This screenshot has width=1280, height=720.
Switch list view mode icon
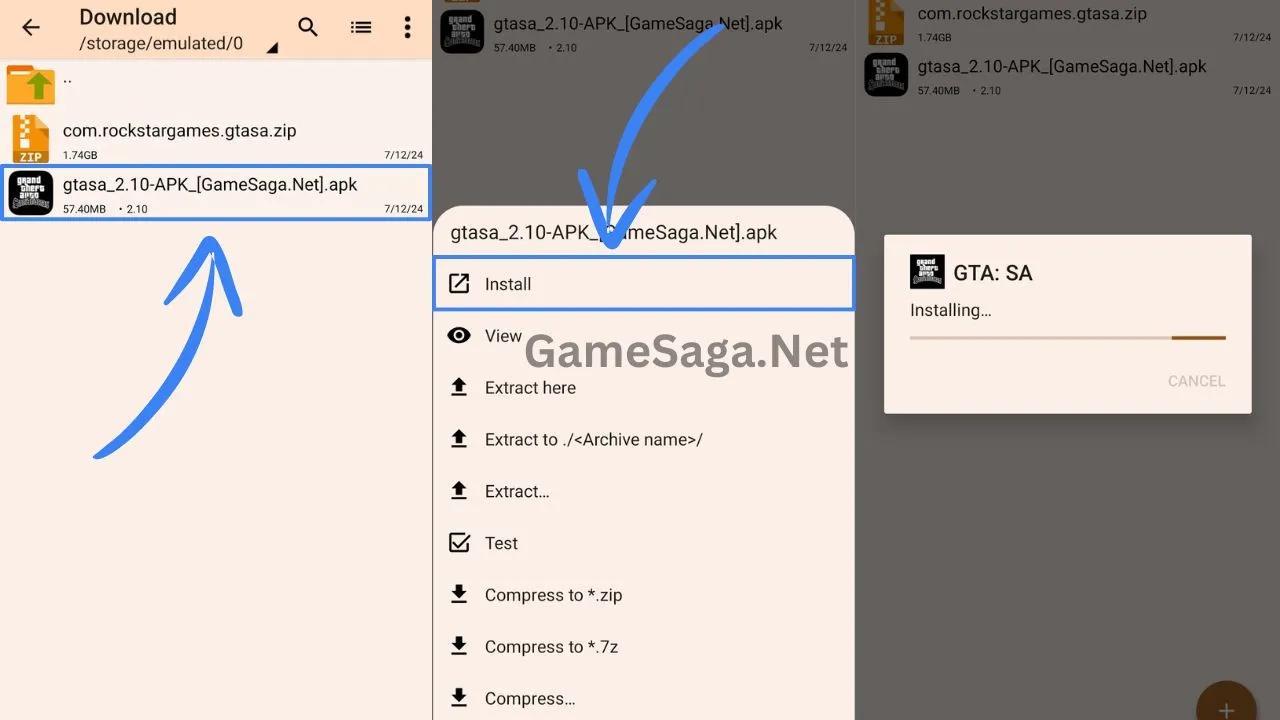361,27
